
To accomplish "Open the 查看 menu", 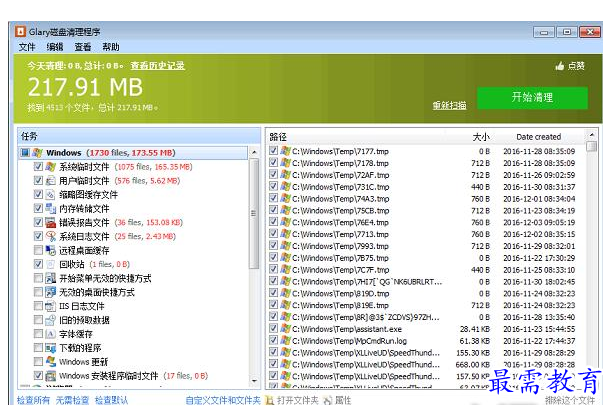I will click(x=83, y=47).
